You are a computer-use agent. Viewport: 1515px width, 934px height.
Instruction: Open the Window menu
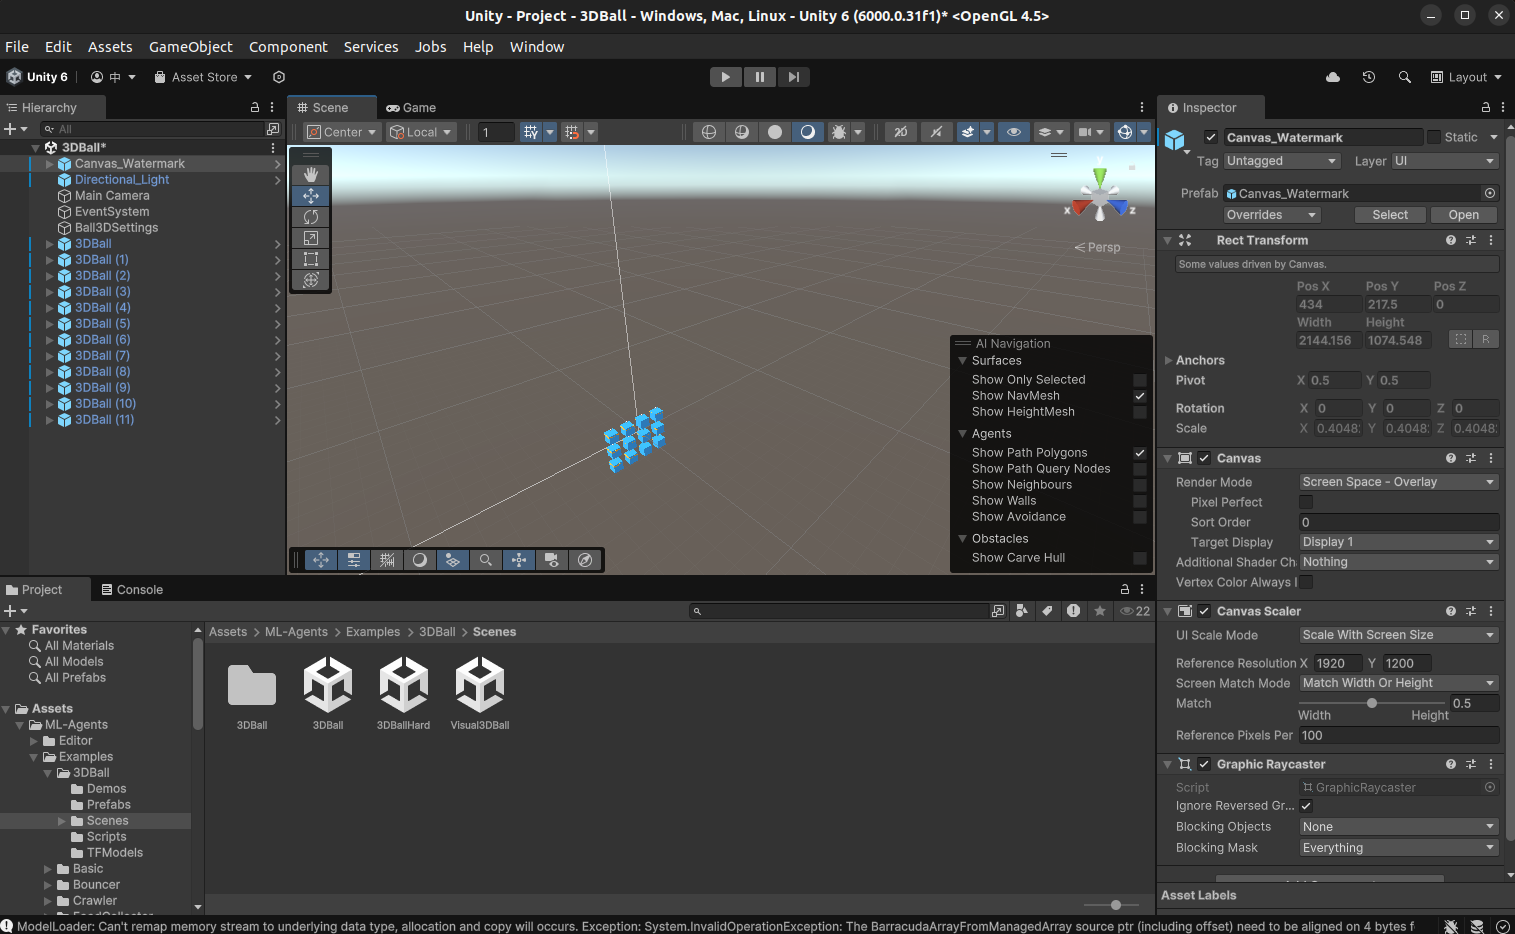pos(537,47)
